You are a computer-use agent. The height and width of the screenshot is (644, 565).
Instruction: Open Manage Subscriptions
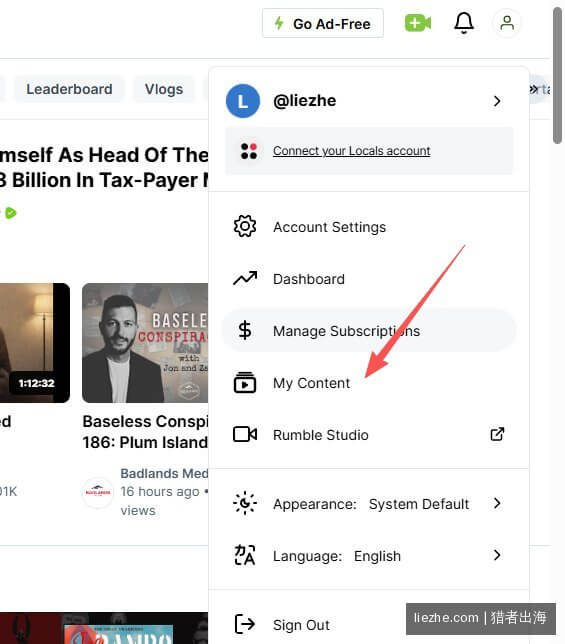click(x=369, y=331)
